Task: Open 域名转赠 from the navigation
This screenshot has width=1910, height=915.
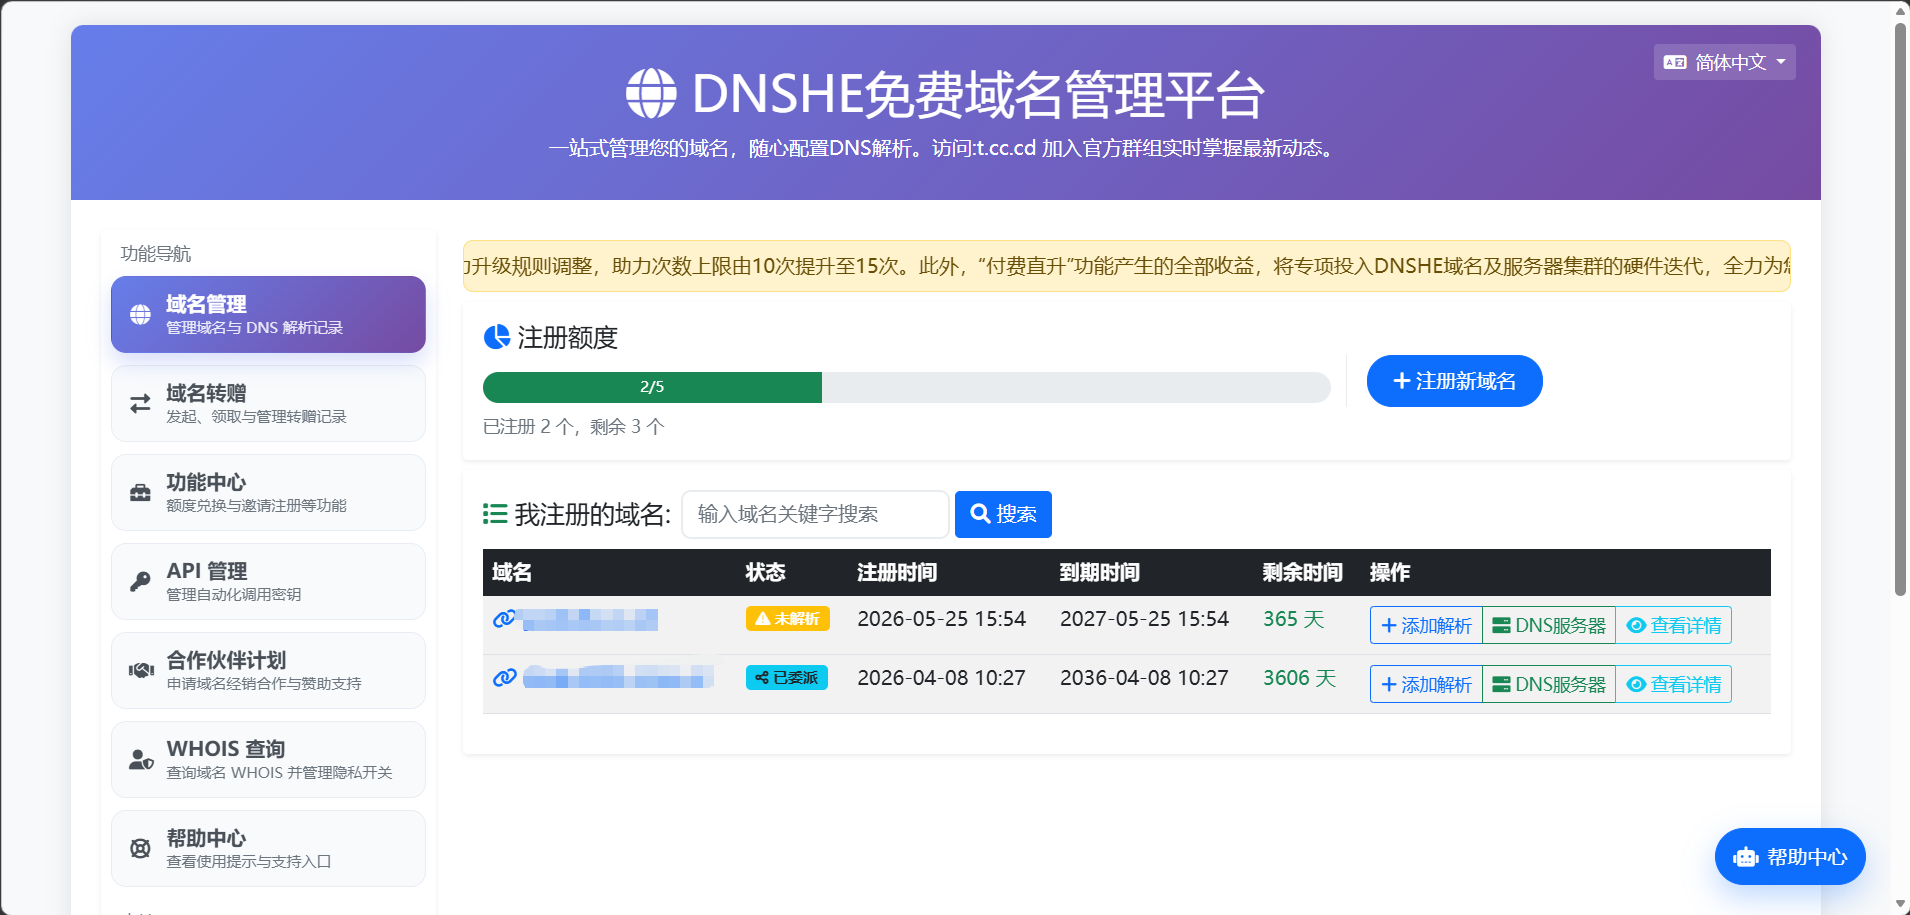Action: pos(268,403)
